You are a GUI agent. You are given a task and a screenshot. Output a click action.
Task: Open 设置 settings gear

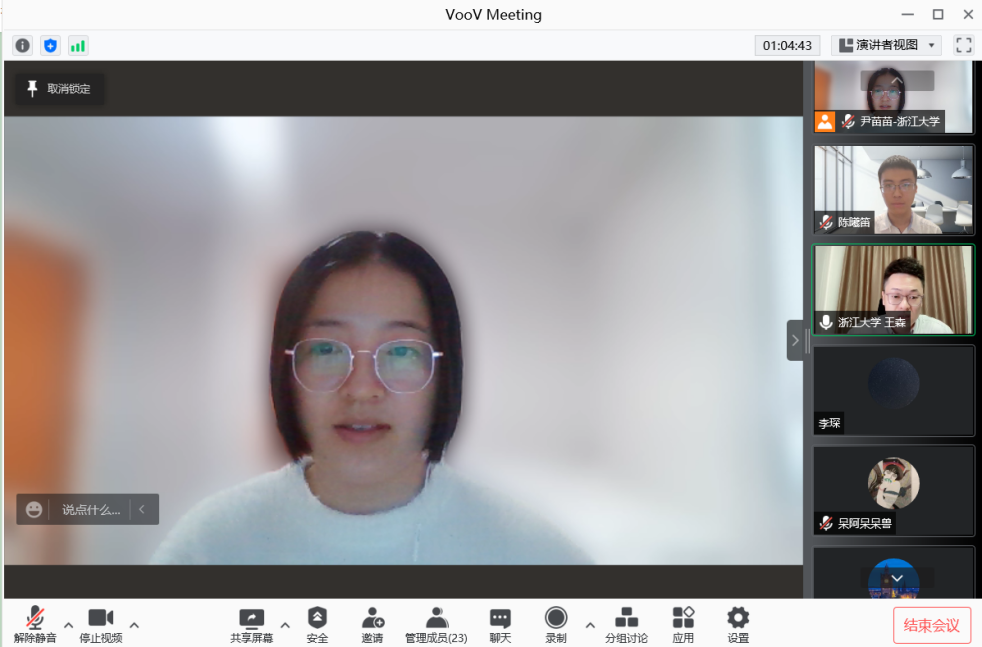pyautogui.click(x=738, y=624)
